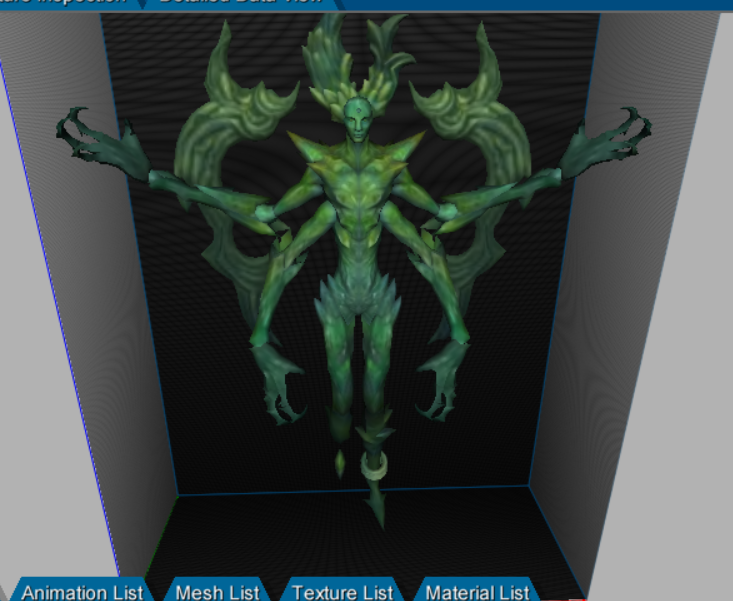Open the Animation List tab
Screen dimensions: 733x601
pos(82,591)
